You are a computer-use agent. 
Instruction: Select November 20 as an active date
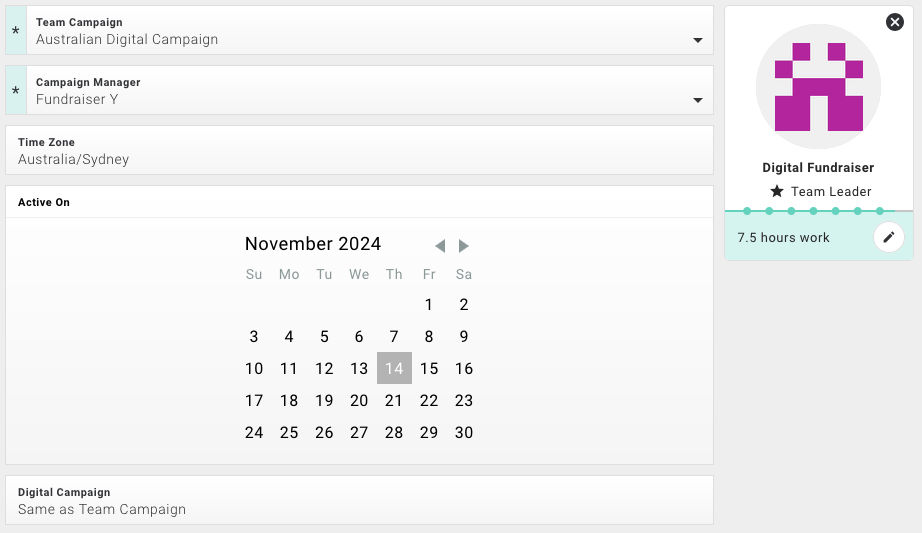tap(359, 401)
